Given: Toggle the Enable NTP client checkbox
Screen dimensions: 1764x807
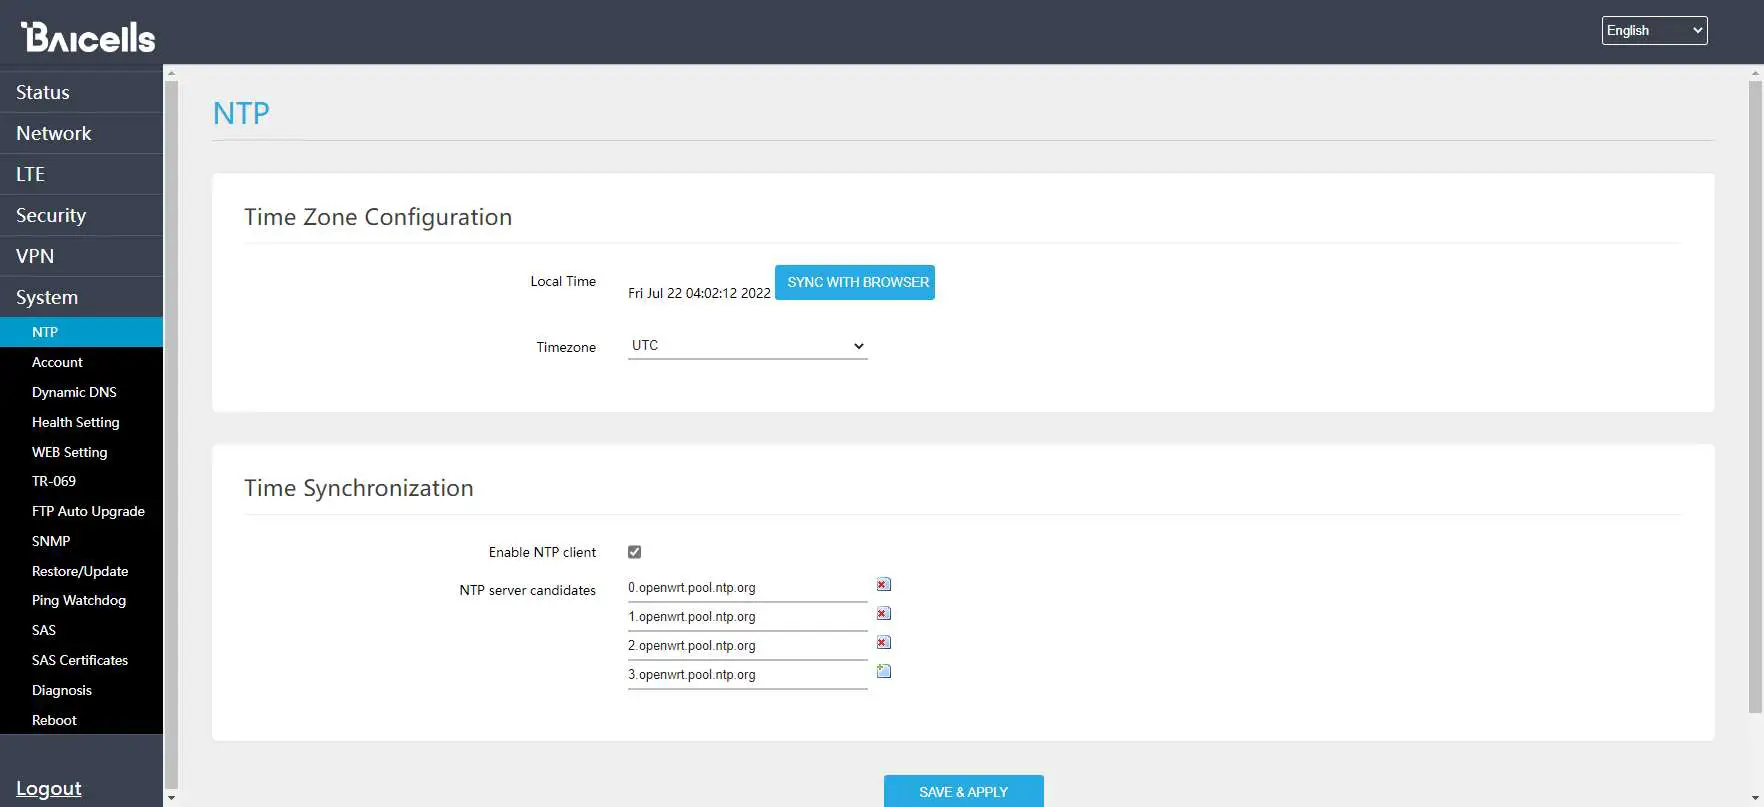Looking at the screenshot, I should (x=634, y=552).
